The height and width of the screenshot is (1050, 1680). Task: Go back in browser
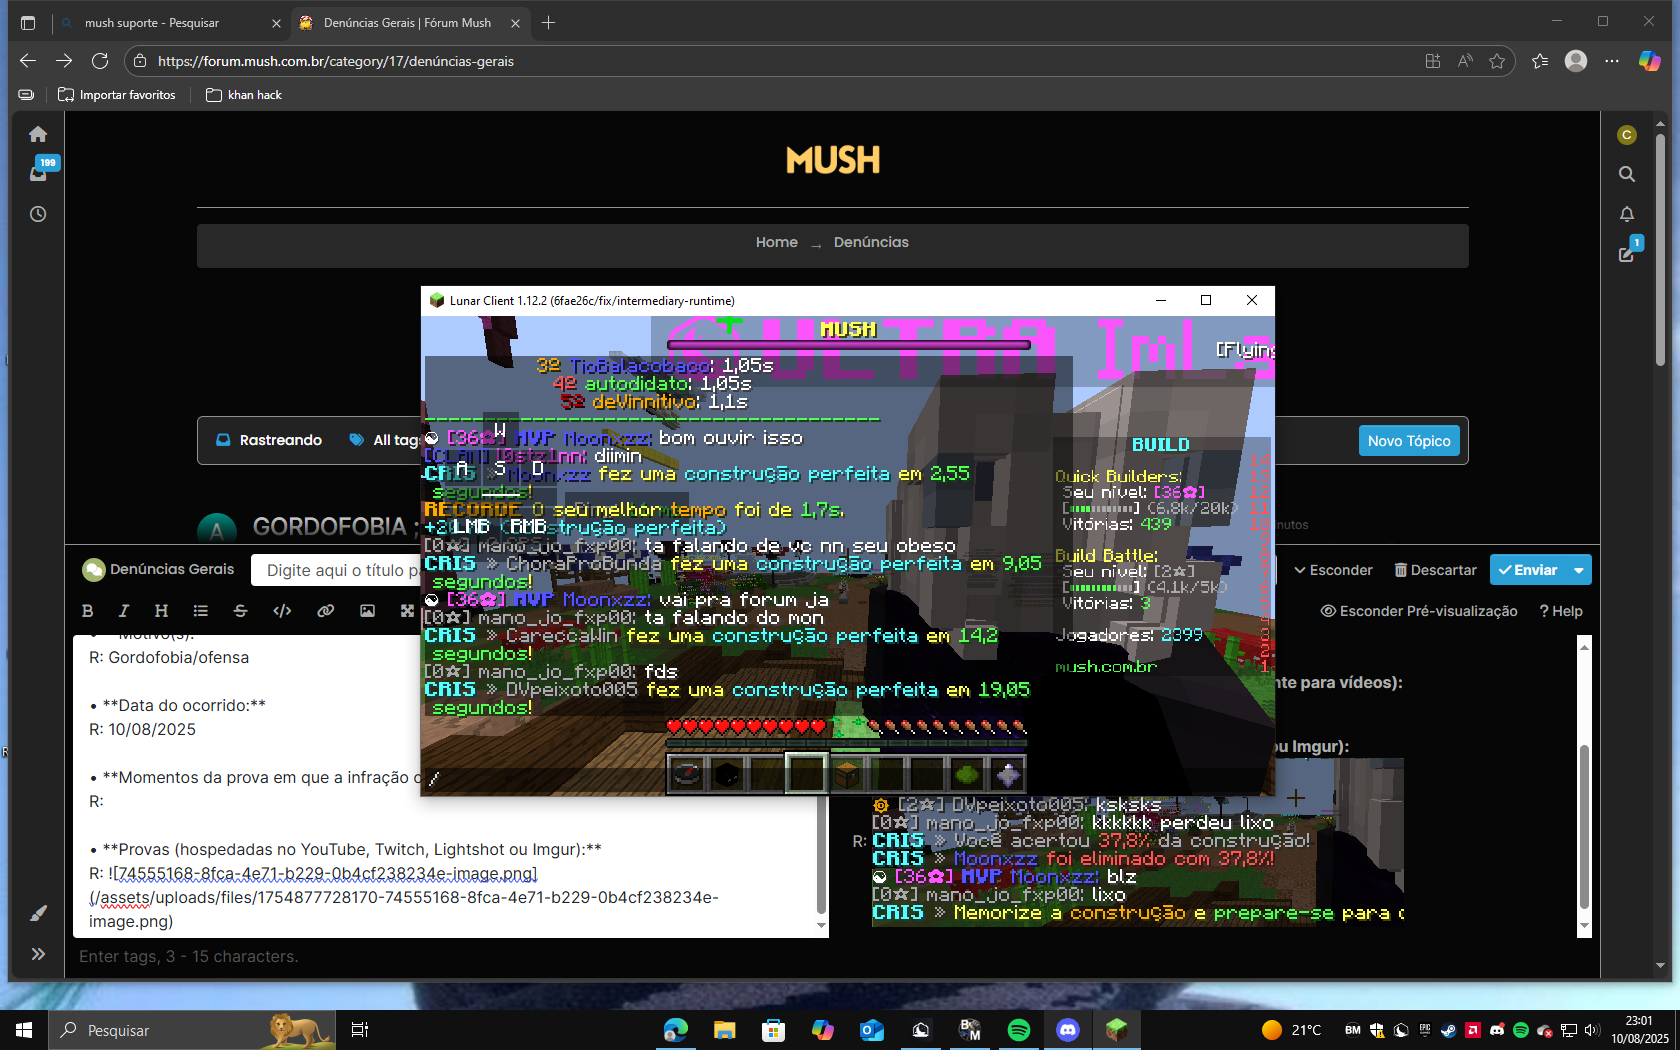[x=27, y=61]
